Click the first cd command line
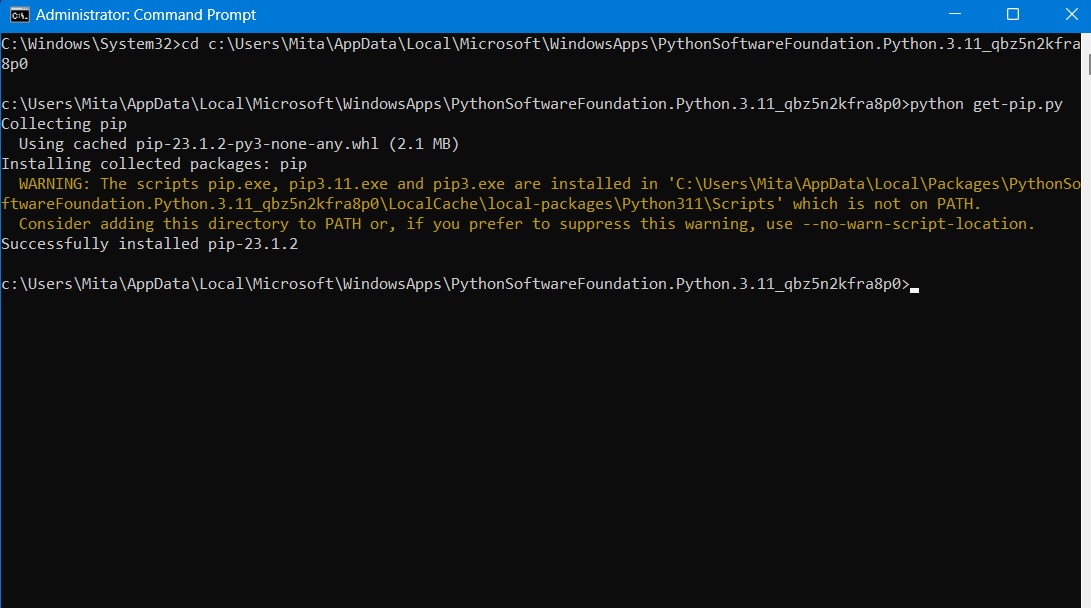Screen dimensions: 1091x608 (400, 43)
